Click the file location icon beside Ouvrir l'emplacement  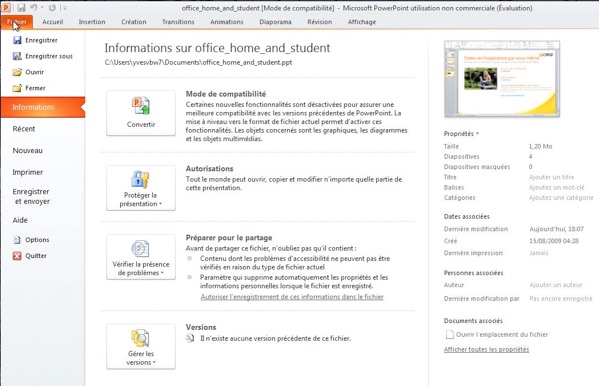(450, 334)
